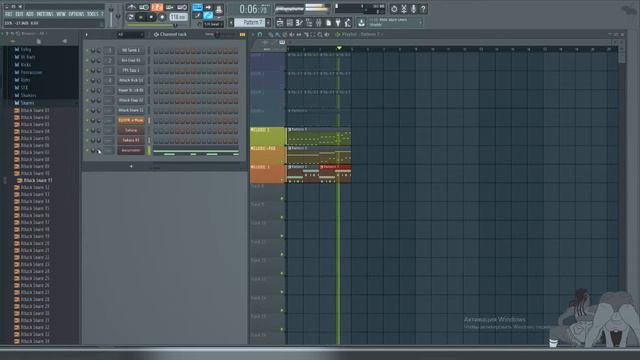
Task: Select the playback speaker tool in Playlist toolbar
Action: (327, 35)
